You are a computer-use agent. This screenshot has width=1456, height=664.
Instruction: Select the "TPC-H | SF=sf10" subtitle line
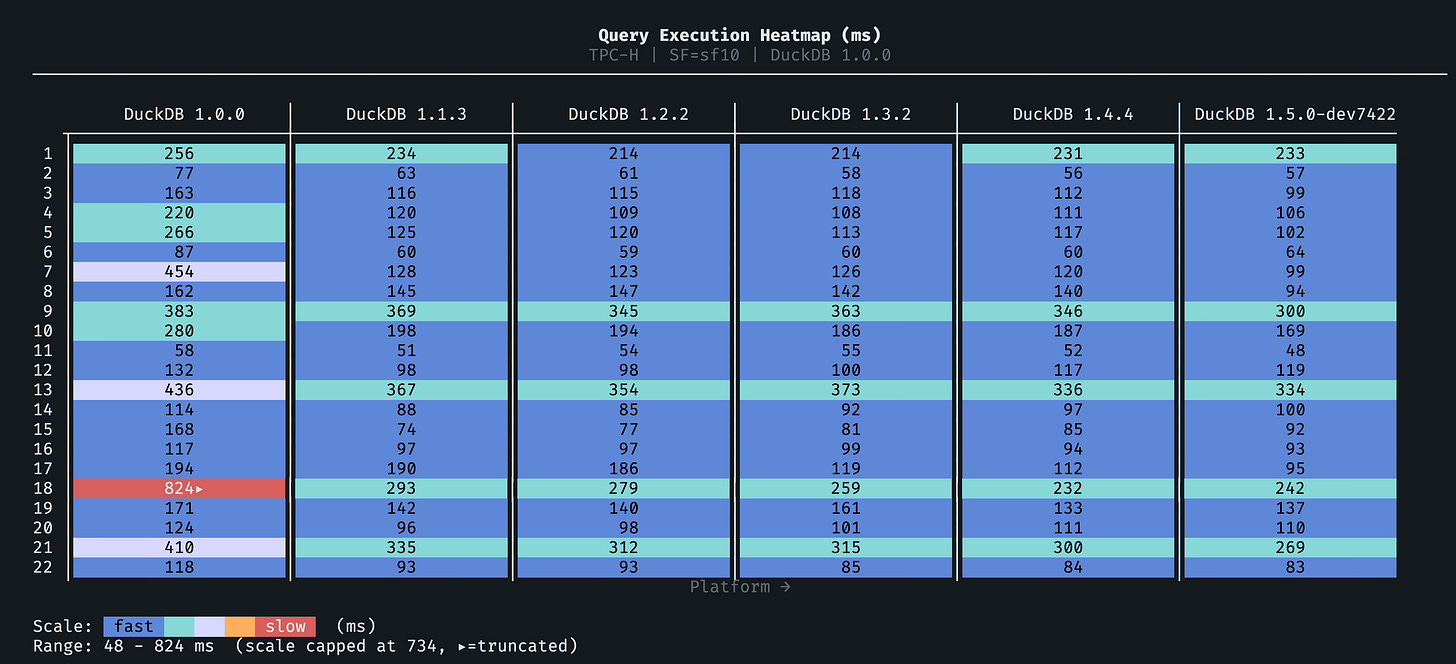740,55
